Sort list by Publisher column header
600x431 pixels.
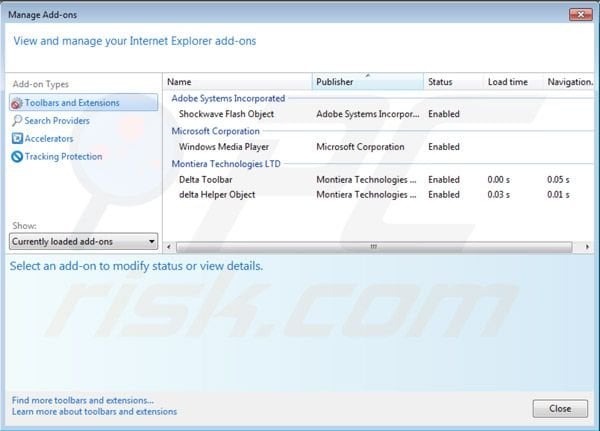[368, 82]
